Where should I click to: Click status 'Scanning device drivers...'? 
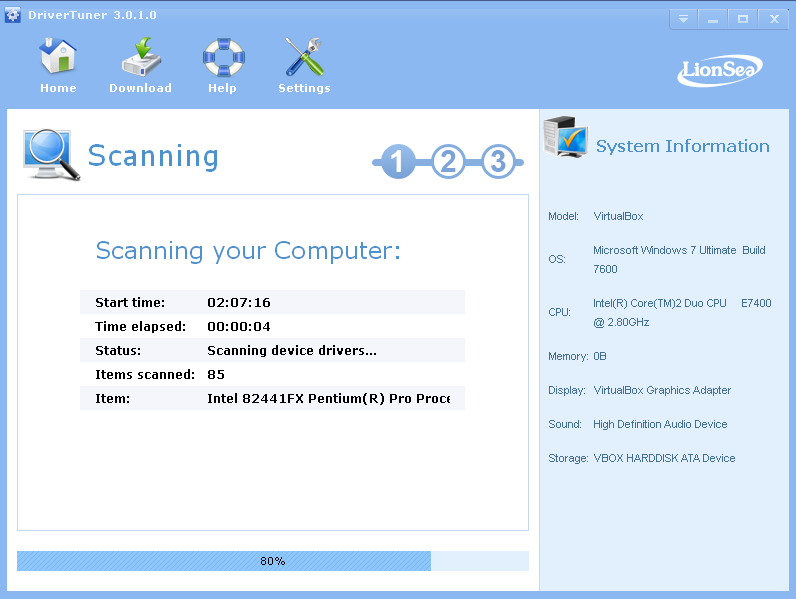click(292, 350)
